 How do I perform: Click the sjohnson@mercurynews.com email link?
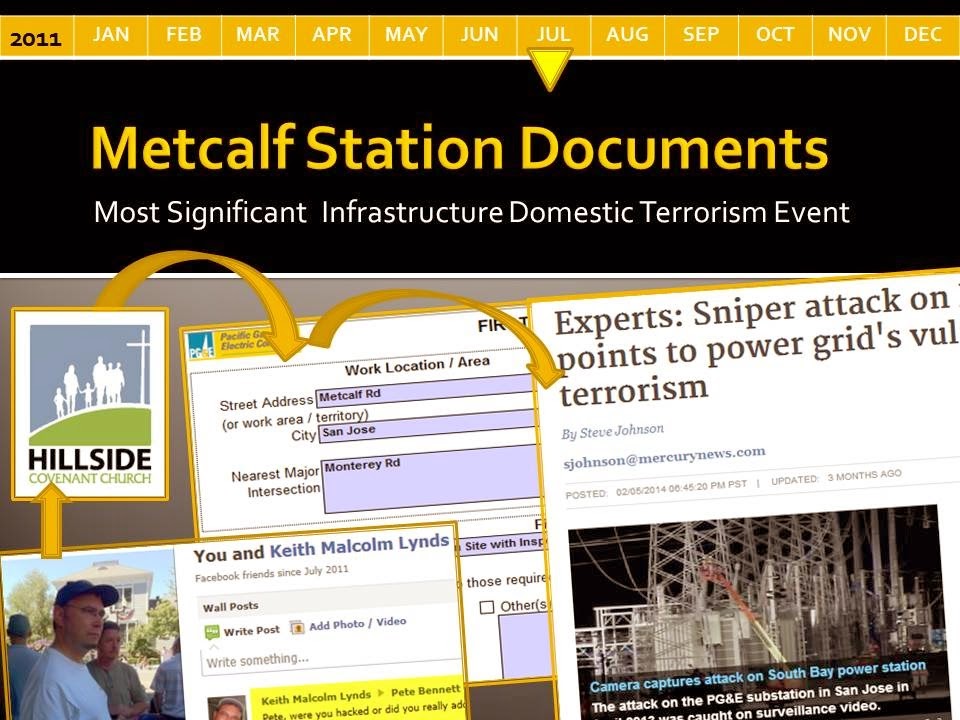664,457
